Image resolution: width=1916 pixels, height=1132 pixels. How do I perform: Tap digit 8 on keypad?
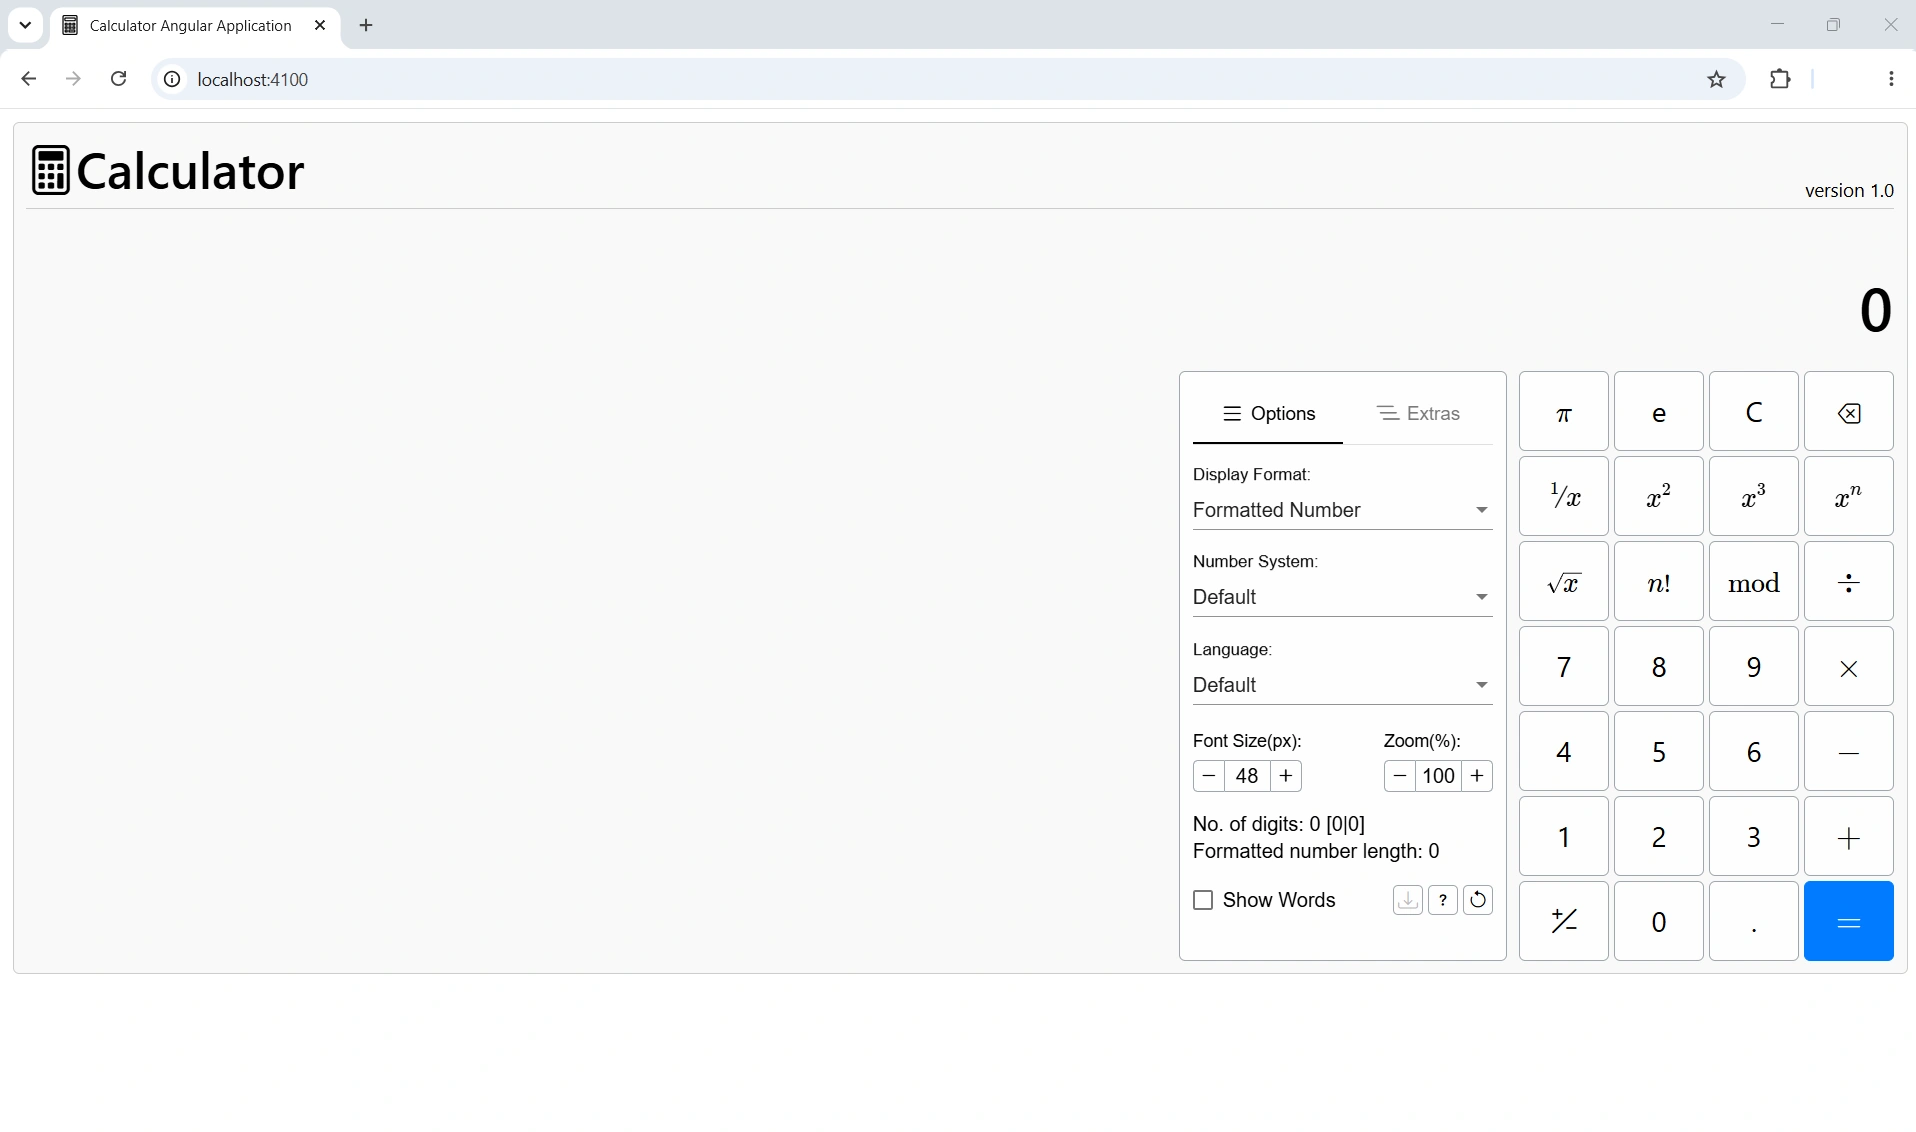click(x=1658, y=667)
